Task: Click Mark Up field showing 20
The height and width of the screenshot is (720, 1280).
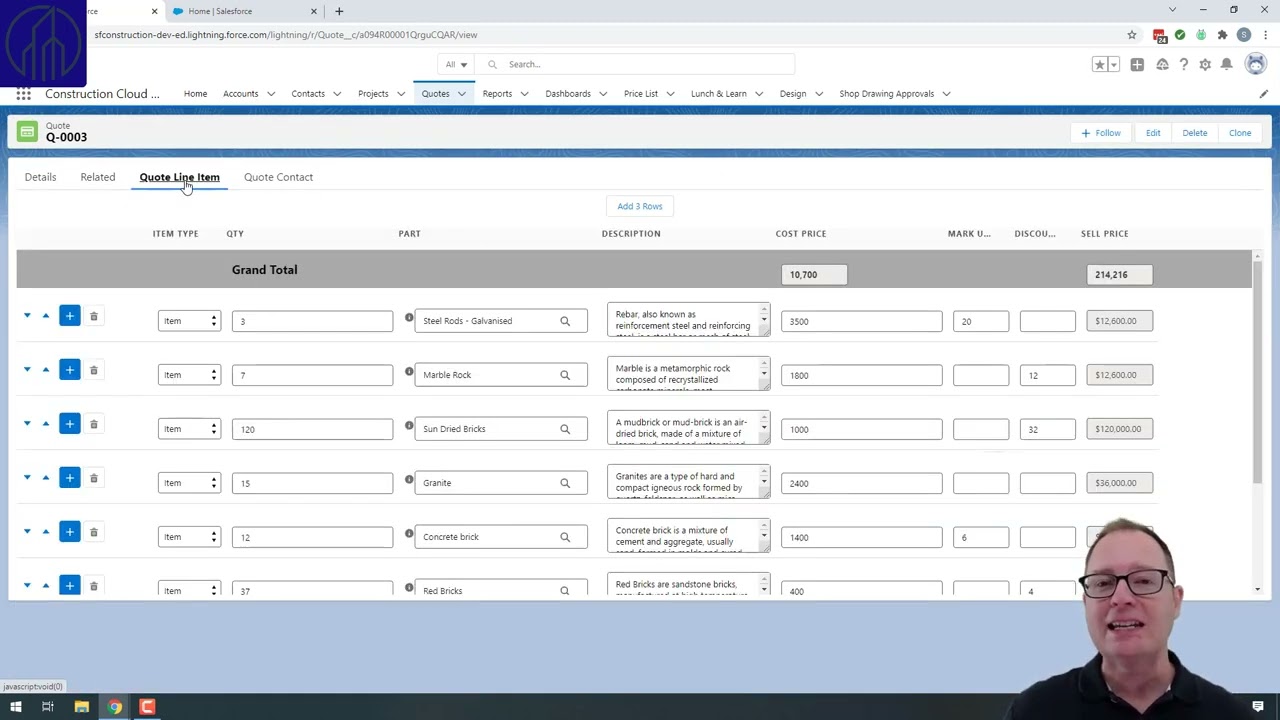Action: click(981, 321)
